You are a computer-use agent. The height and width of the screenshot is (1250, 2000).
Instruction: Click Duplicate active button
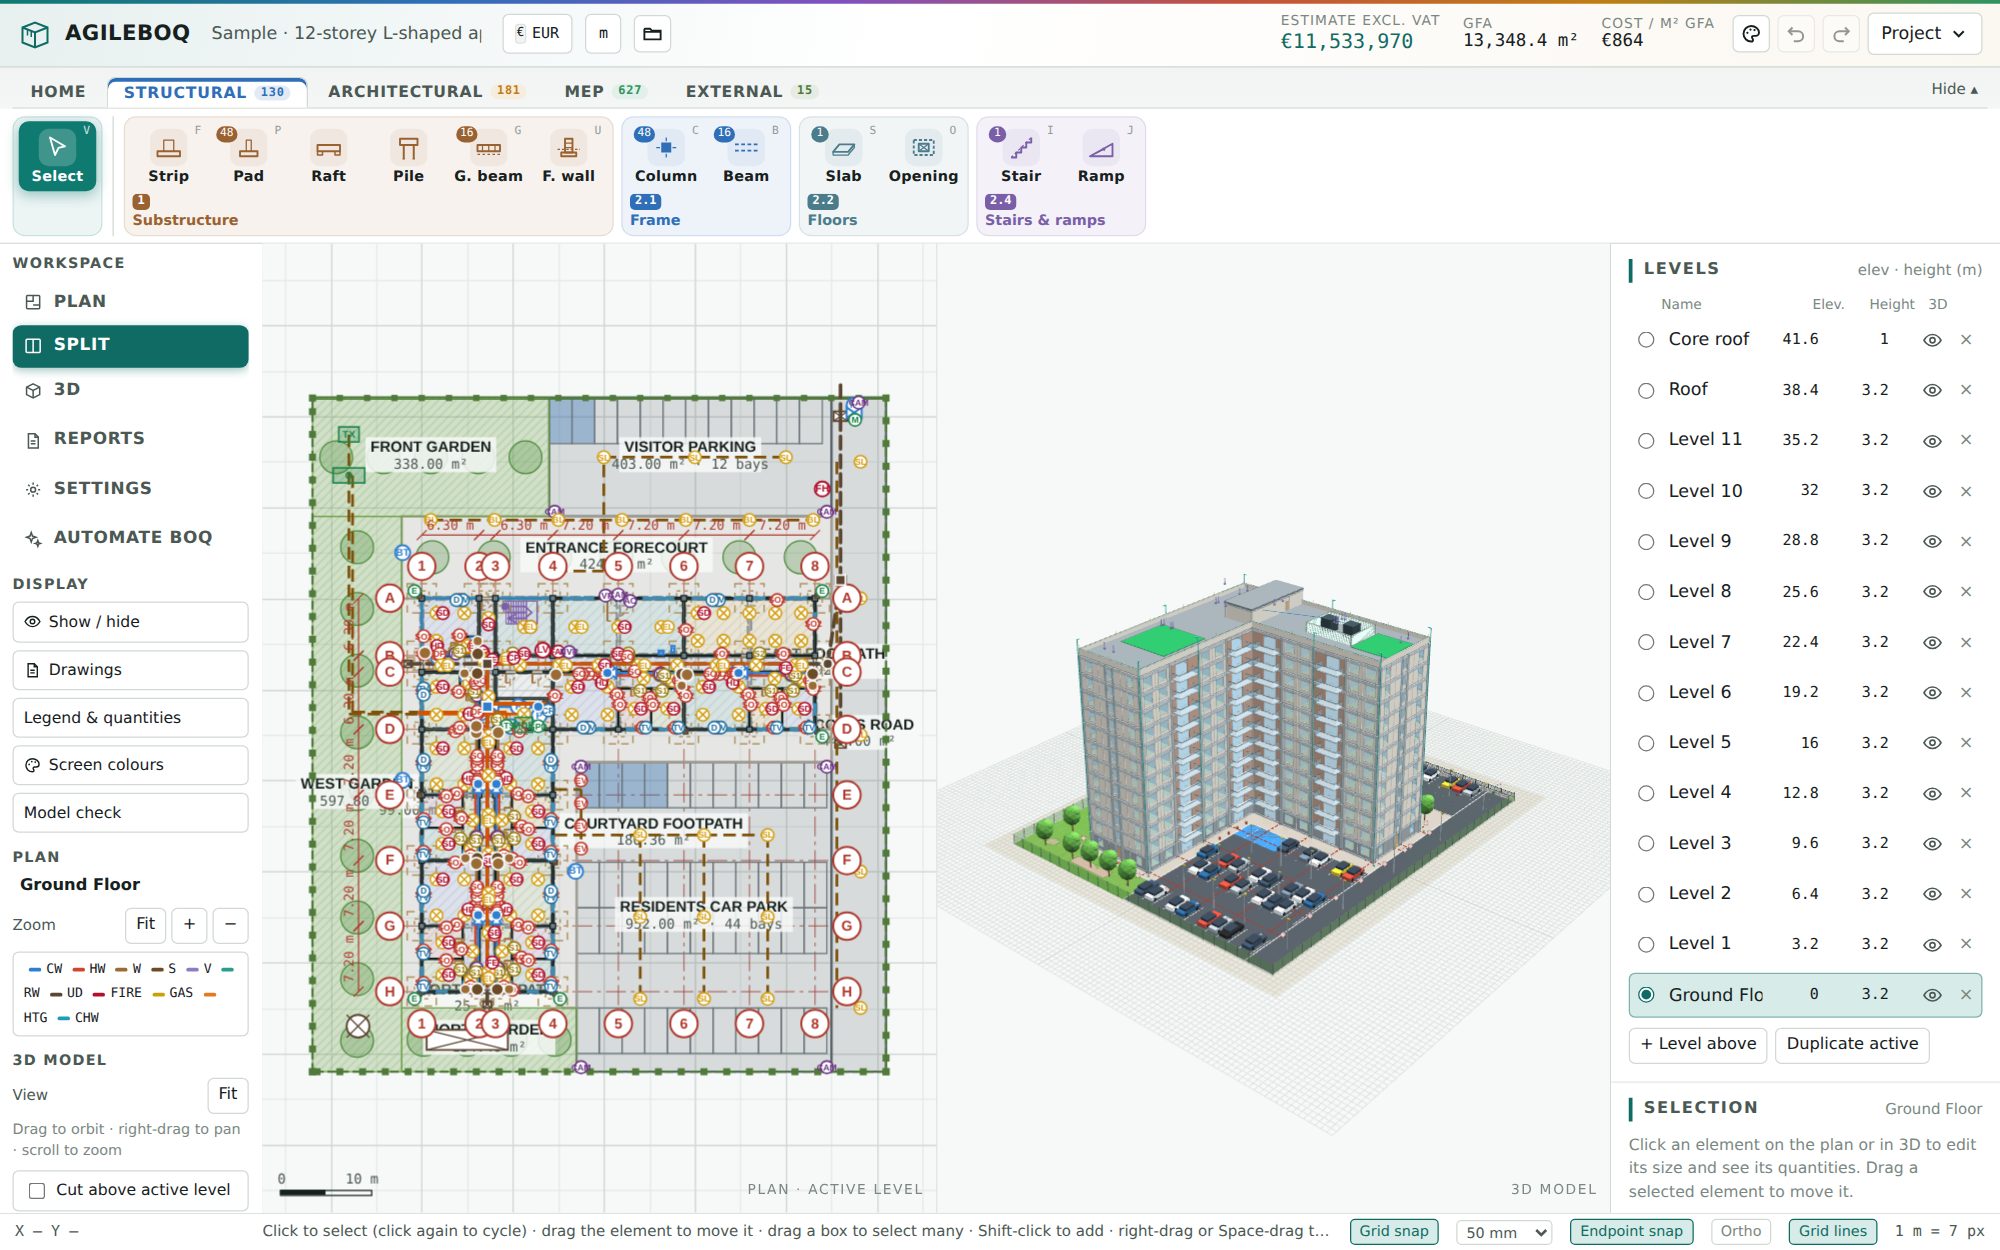click(1852, 1044)
